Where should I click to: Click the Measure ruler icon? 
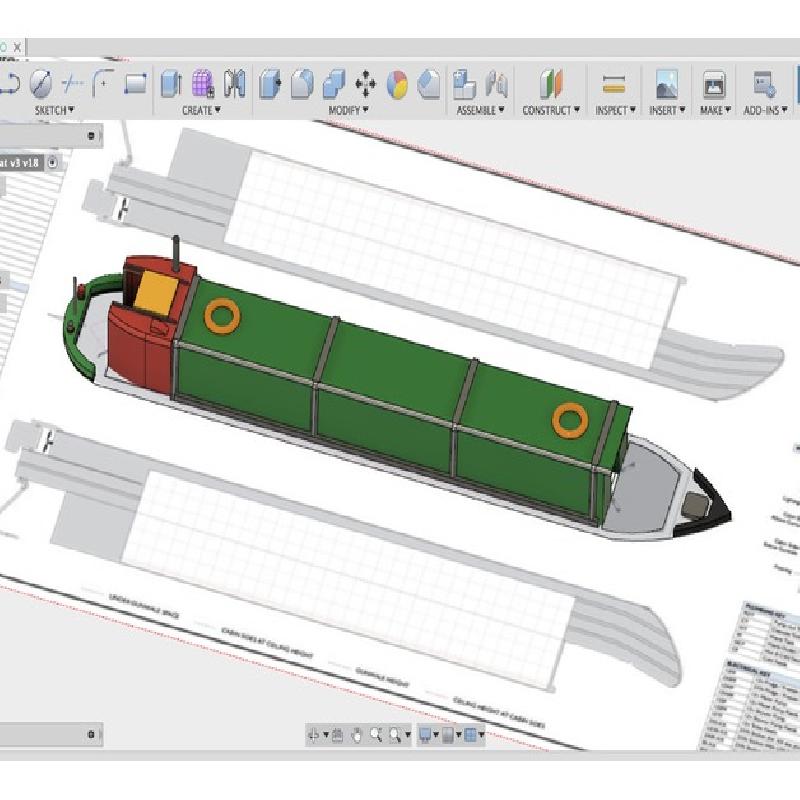614,84
